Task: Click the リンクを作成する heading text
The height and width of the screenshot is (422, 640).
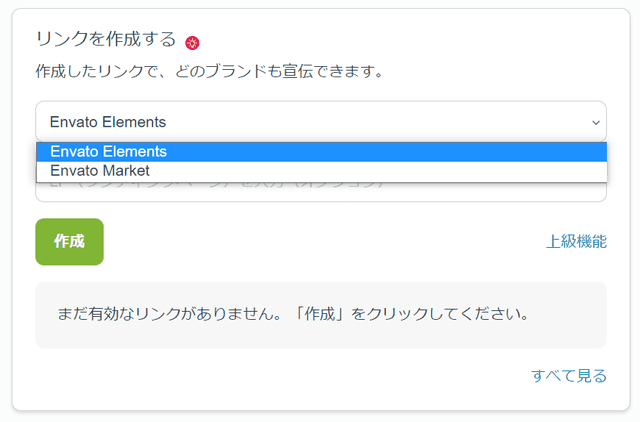Action: click(x=106, y=40)
